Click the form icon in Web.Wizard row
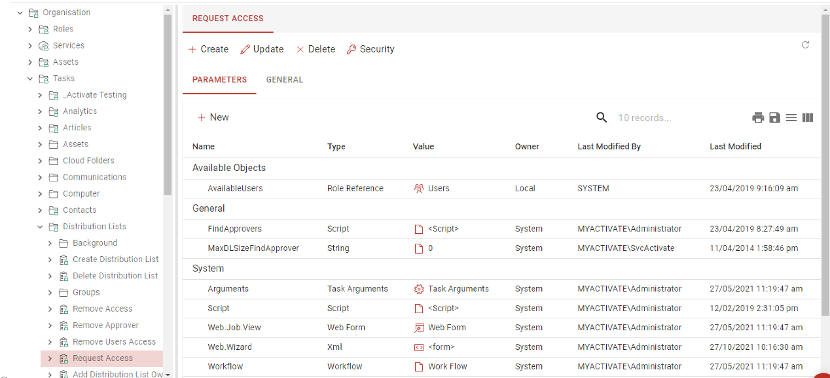 click(x=419, y=347)
